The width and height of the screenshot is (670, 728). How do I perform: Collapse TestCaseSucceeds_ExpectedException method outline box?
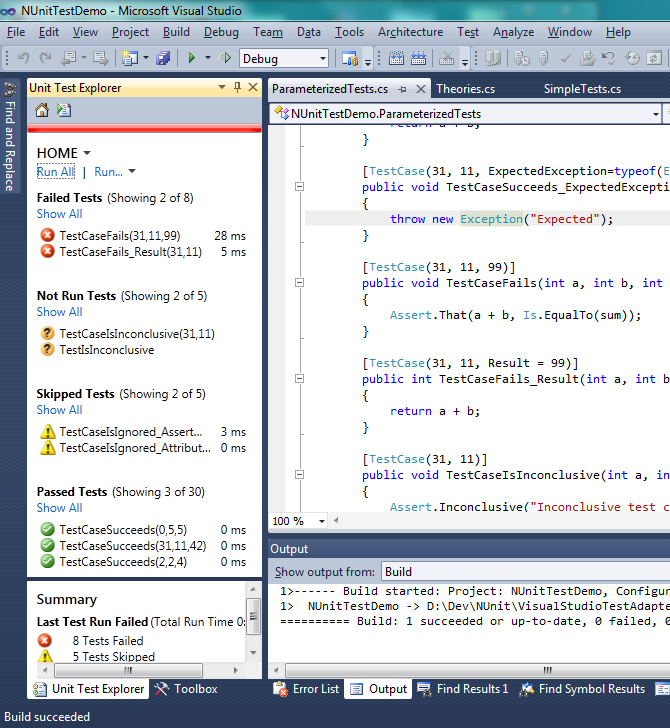[299, 187]
